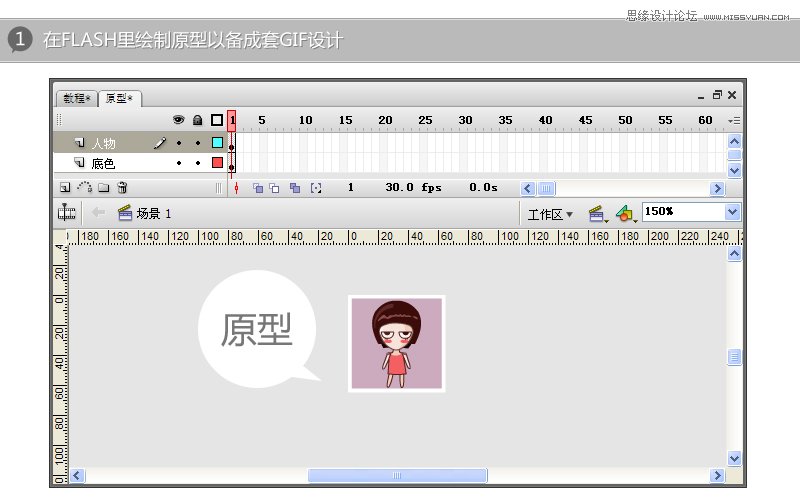Click the 场景 1 scene label
The width and height of the screenshot is (800, 500).
pos(154,213)
